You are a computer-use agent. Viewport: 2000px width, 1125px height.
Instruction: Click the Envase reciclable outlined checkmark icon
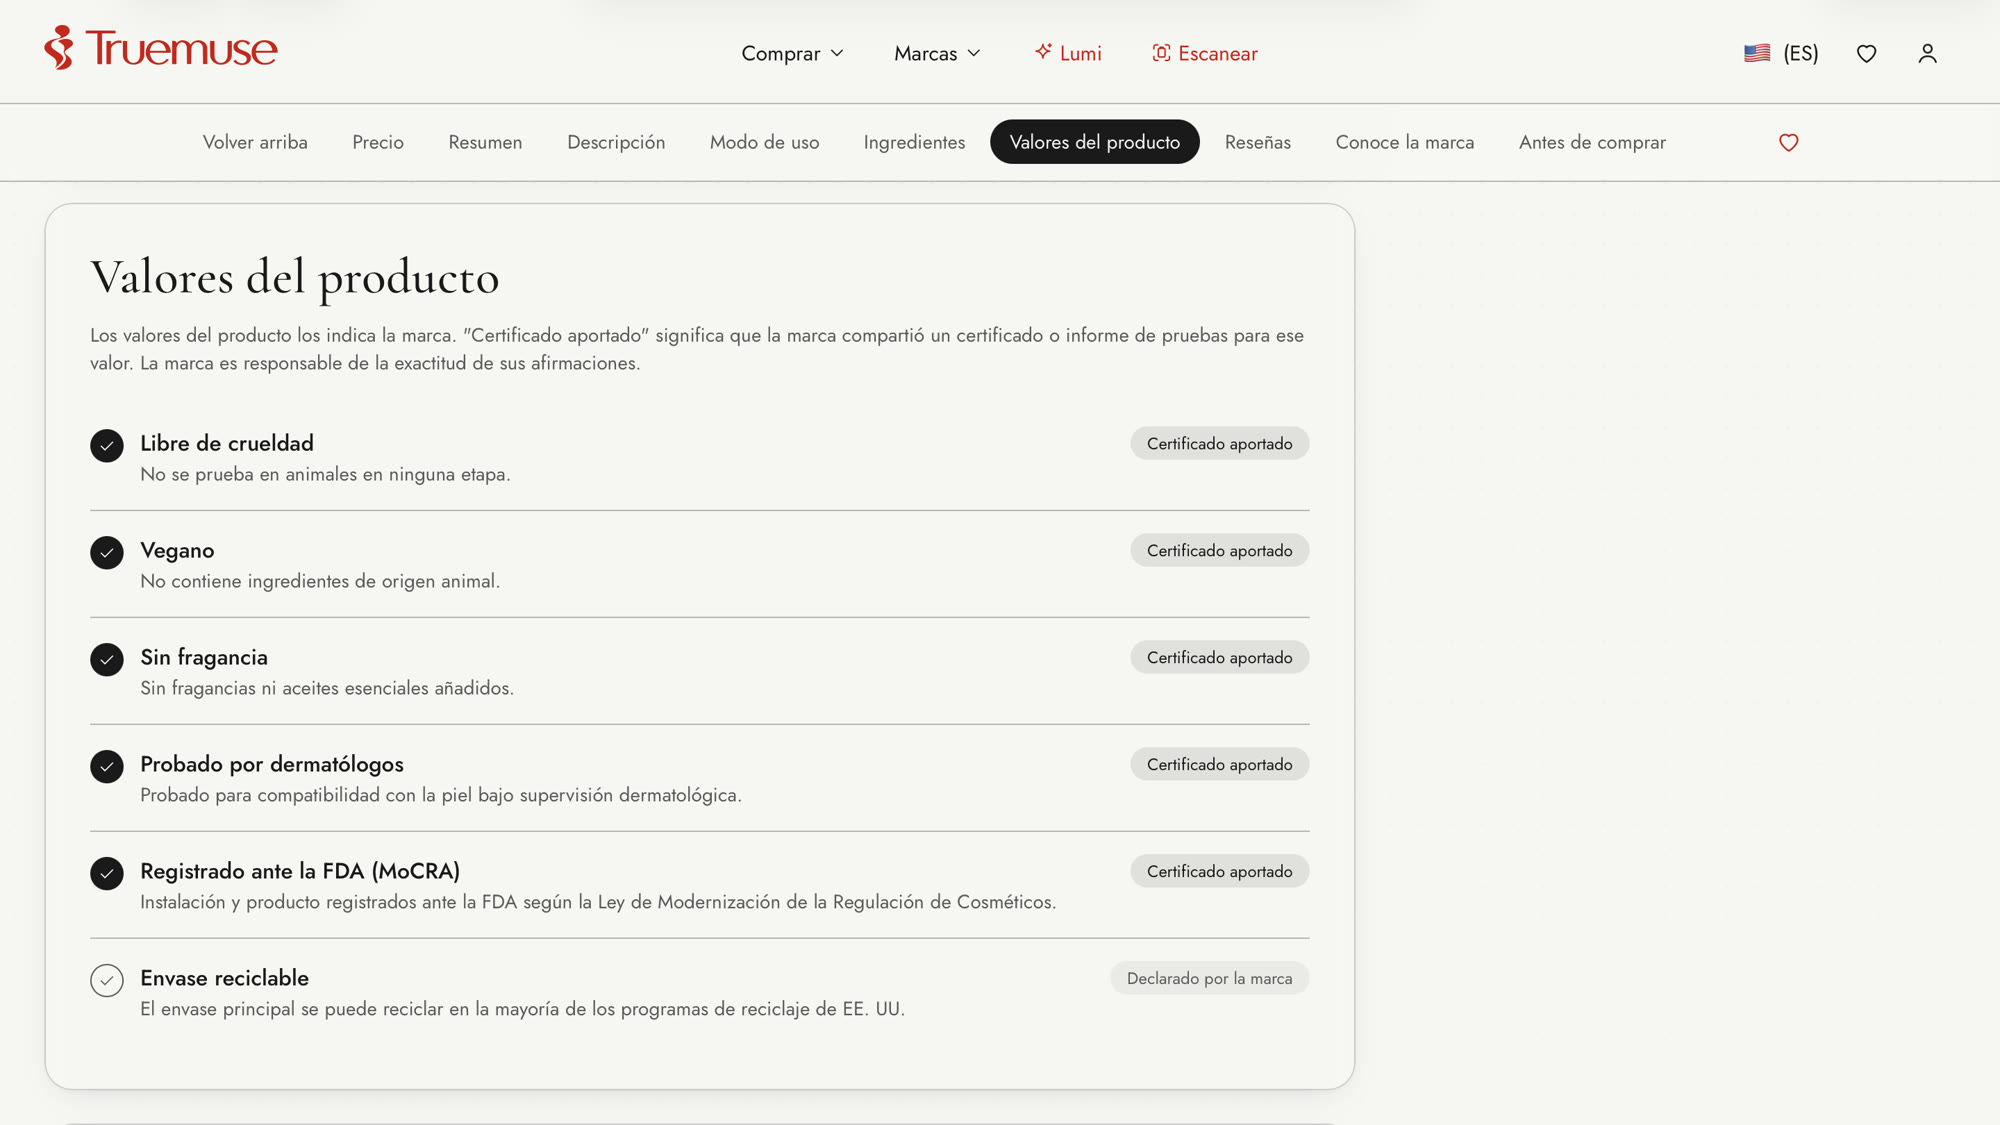tap(107, 980)
